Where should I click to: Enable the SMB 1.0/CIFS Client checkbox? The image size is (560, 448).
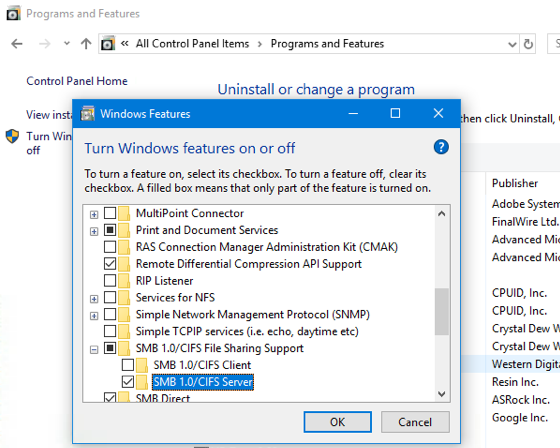128,365
